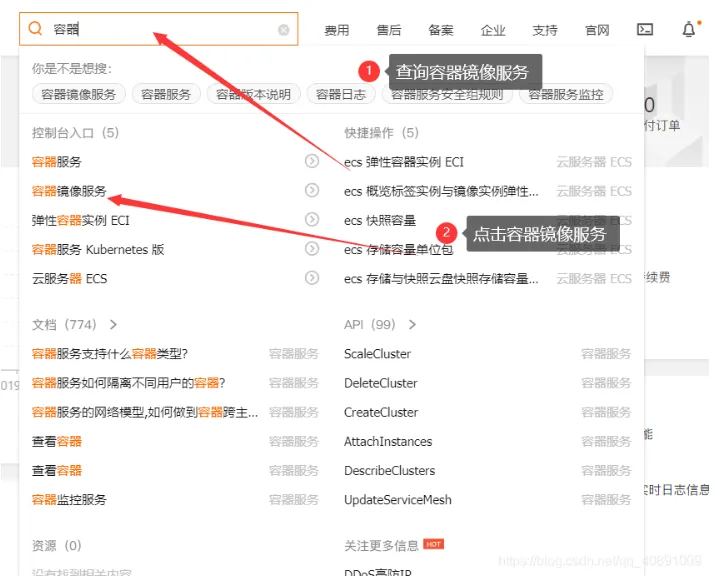Open the ScaleCluster API entry
The image size is (723, 581).
(x=378, y=354)
